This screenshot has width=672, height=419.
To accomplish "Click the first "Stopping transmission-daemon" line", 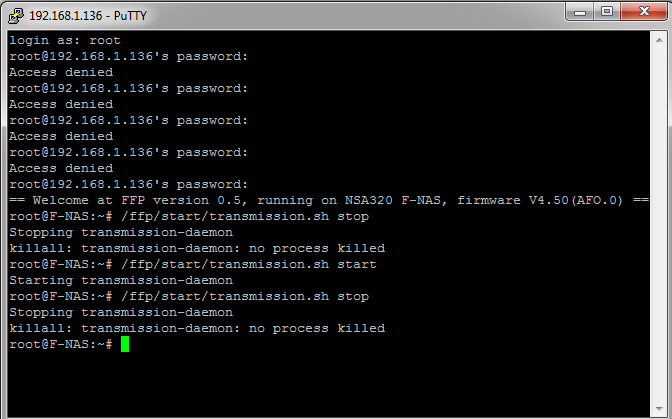I will coord(121,232).
